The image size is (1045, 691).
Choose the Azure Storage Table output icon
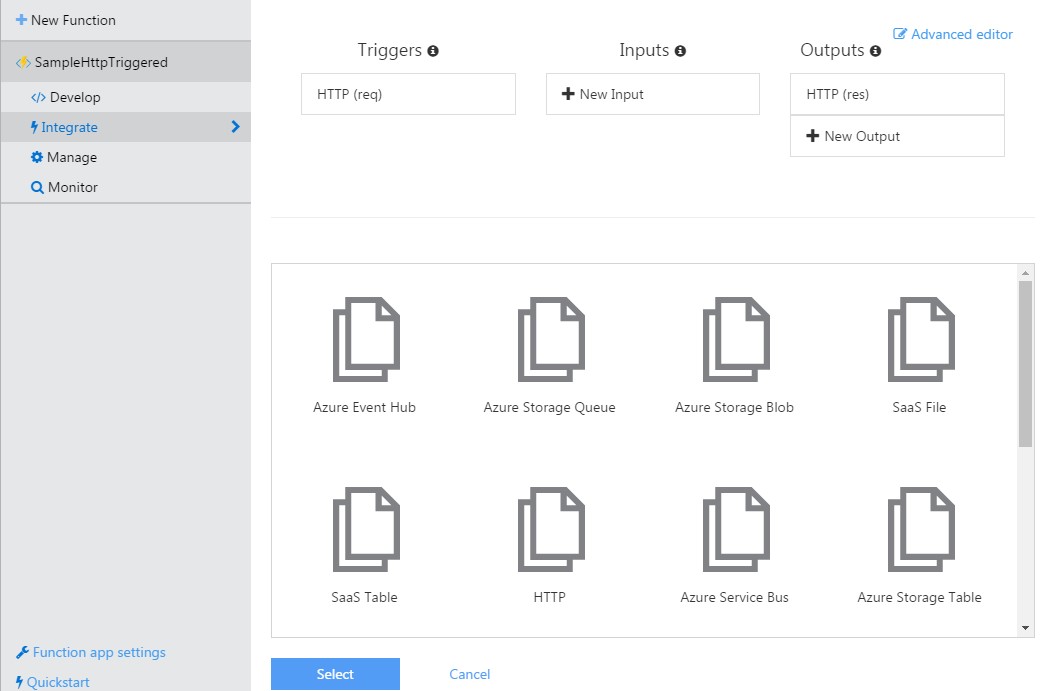[921, 529]
